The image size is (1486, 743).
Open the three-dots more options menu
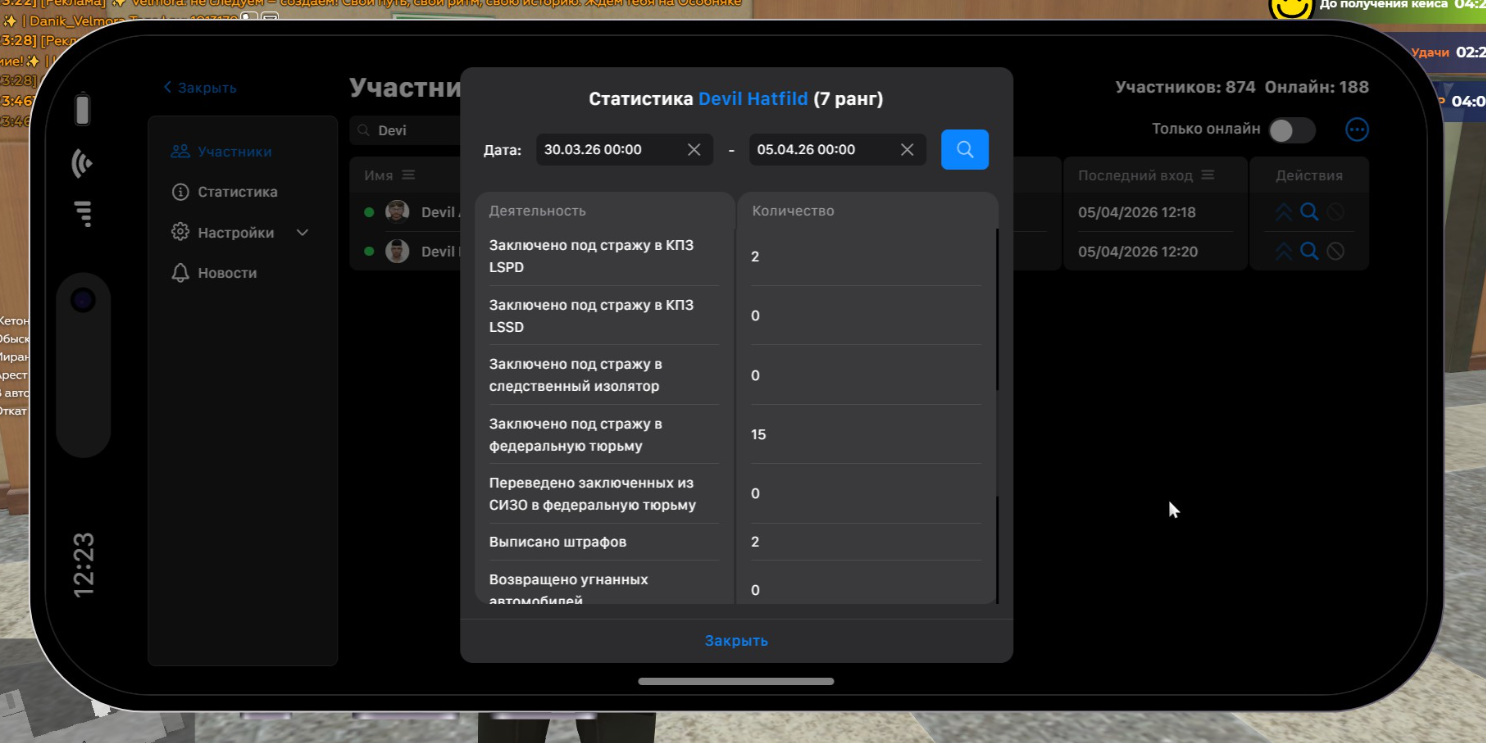coord(1356,129)
